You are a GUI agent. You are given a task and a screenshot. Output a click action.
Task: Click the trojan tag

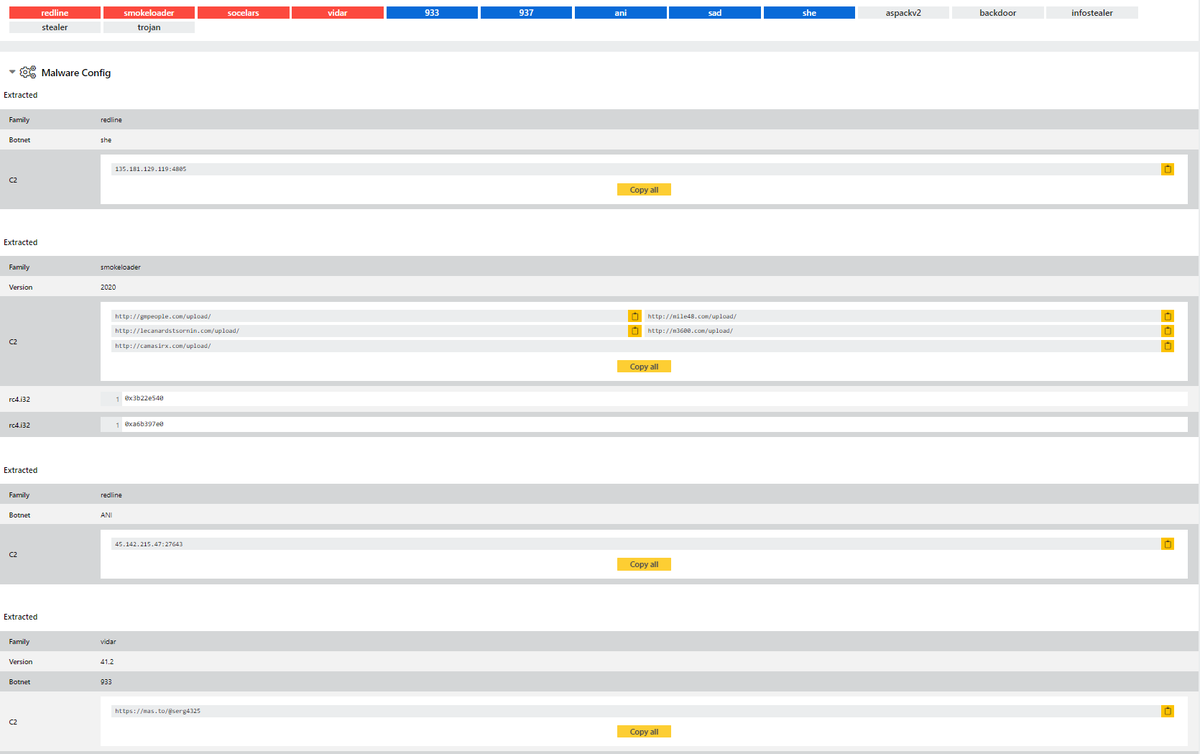coord(148,28)
